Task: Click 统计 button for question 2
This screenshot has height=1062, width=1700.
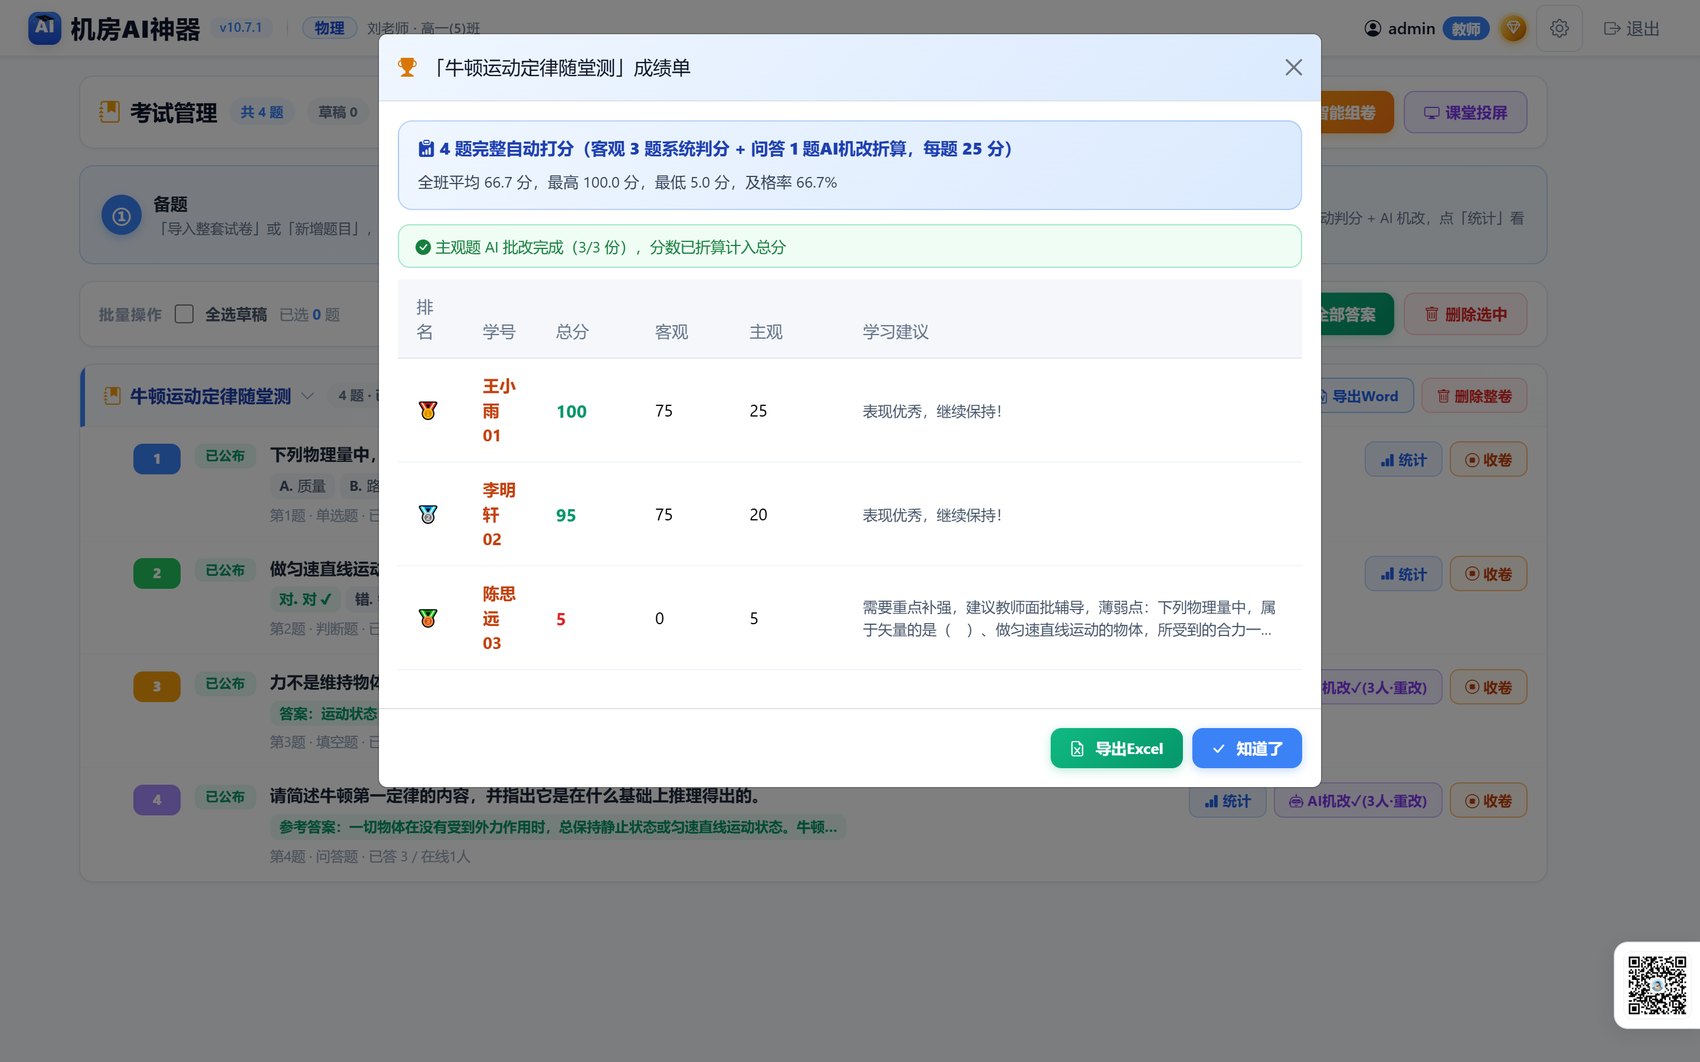Action: click(x=1403, y=574)
